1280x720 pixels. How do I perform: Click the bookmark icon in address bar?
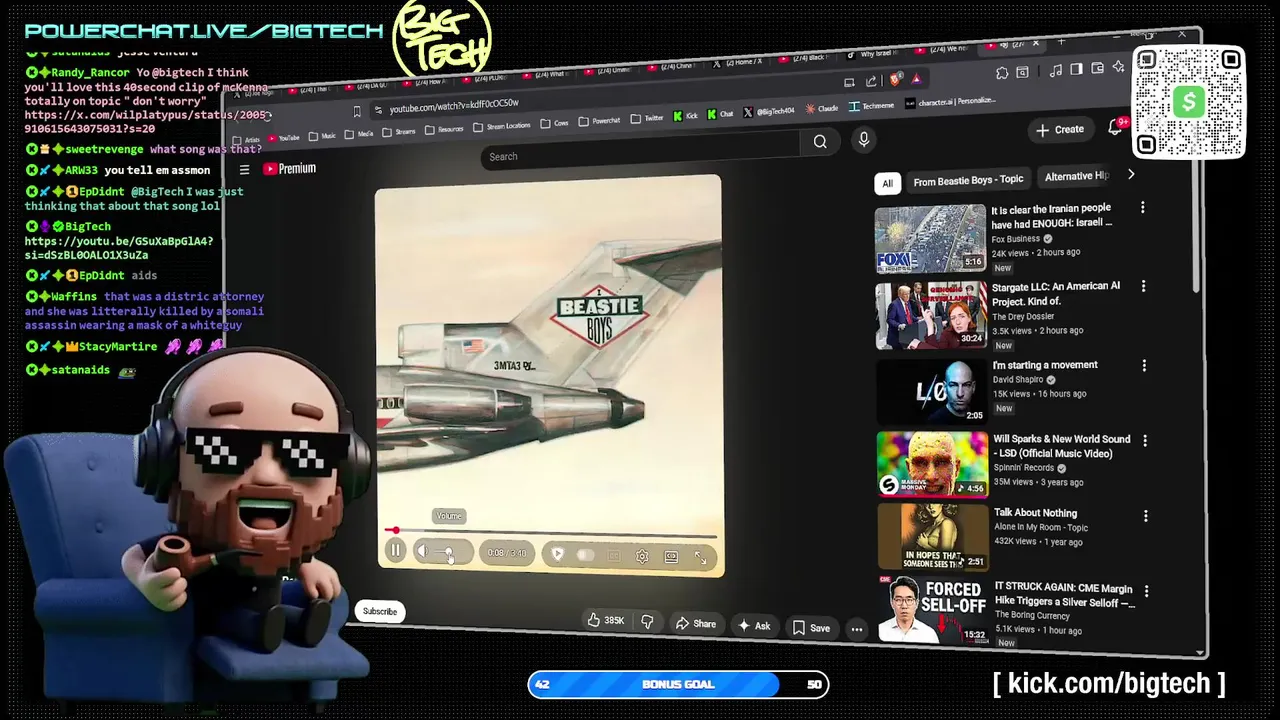[357, 111]
